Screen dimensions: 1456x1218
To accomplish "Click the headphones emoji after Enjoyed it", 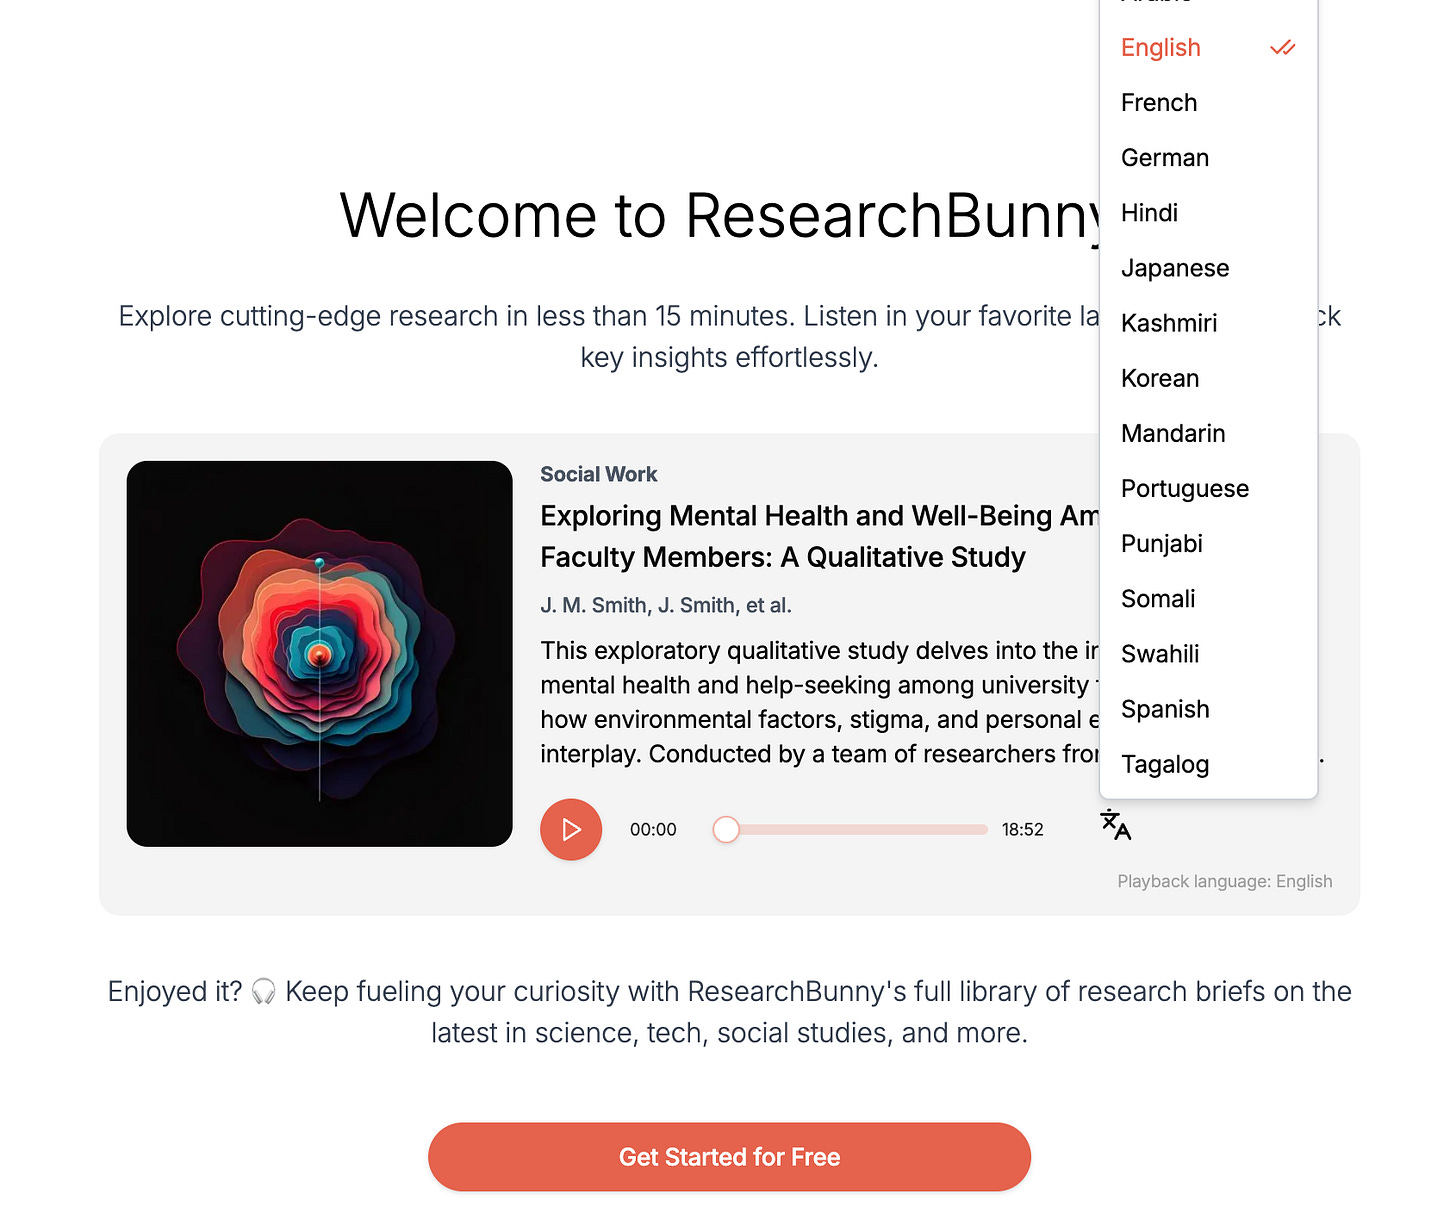I will [264, 991].
